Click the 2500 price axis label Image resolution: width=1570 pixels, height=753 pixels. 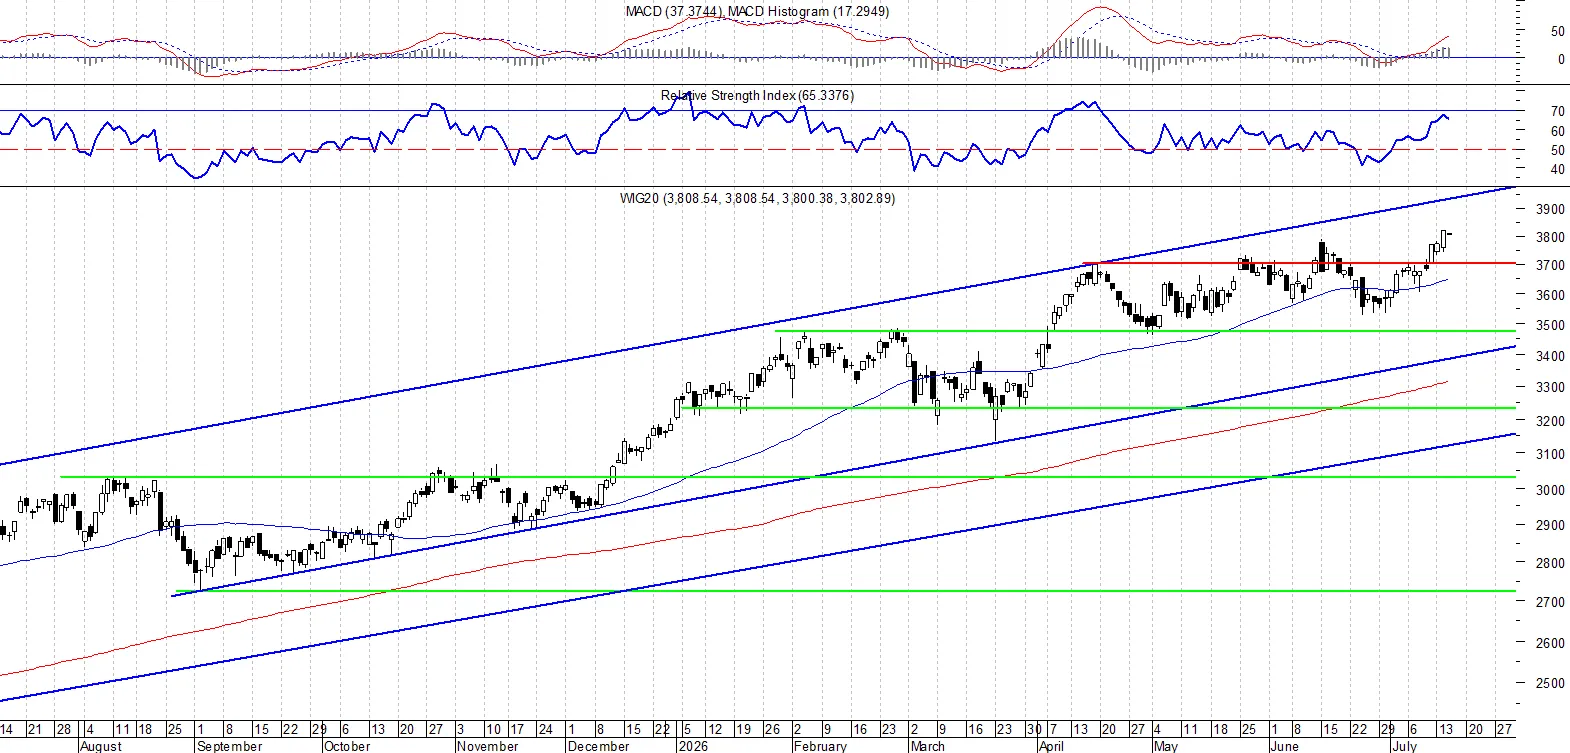[x=1550, y=683]
